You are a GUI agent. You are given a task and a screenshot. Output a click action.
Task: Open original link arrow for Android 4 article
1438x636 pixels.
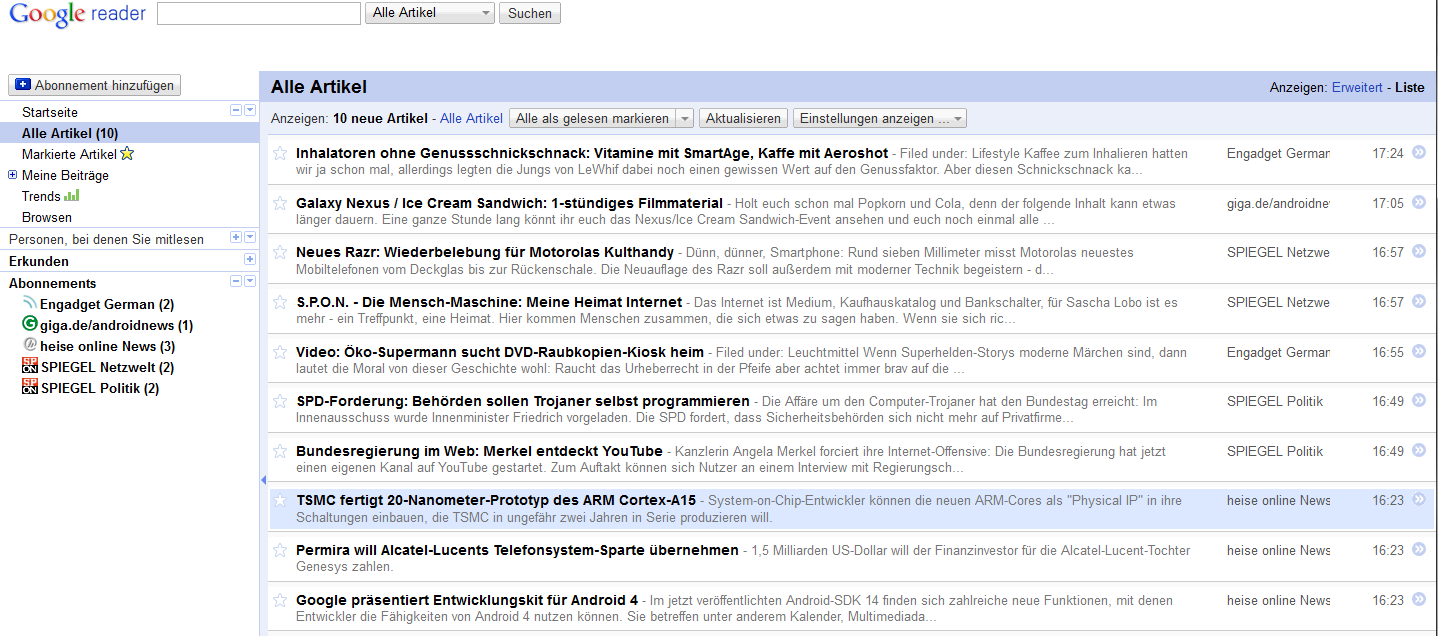pos(1418,599)
